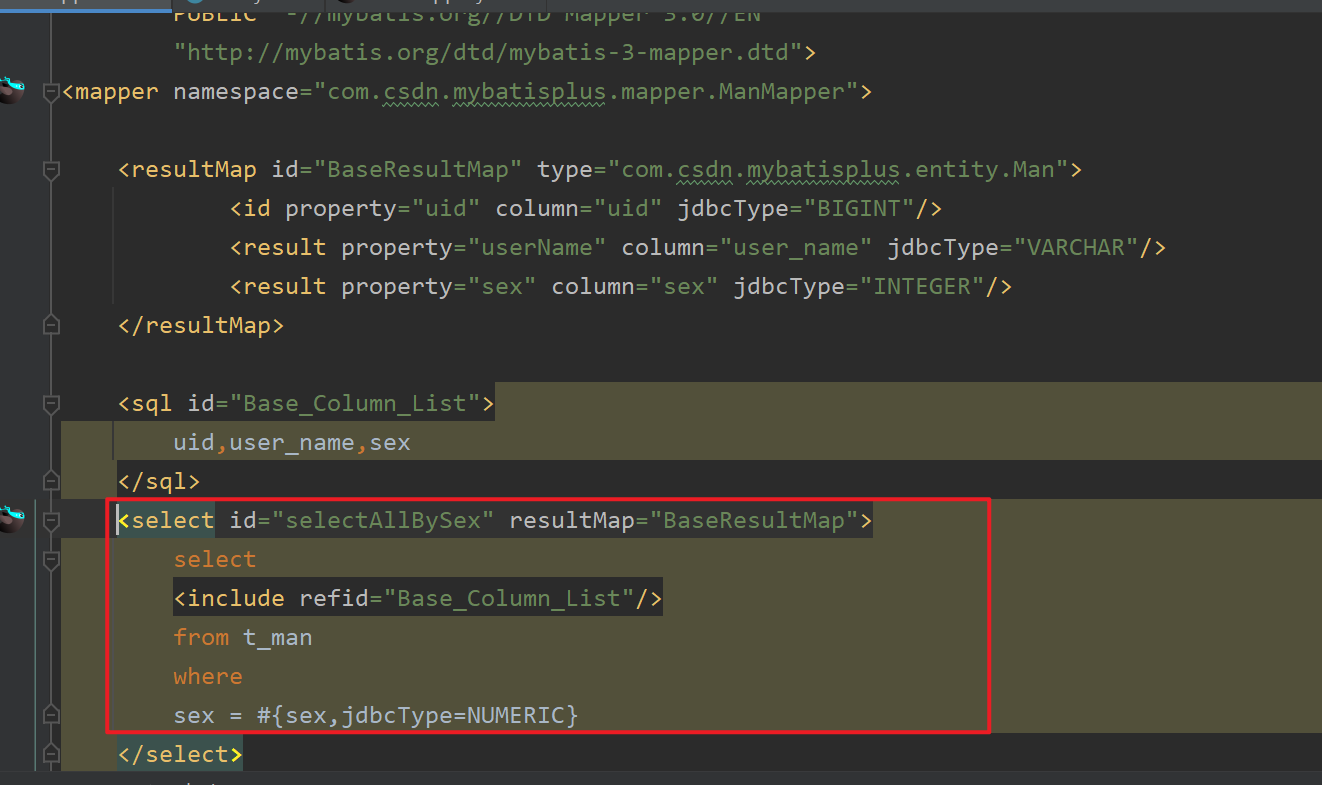Click the fold marker at the closing resultMap tag
1322x785 pixels.
(51, 326)
